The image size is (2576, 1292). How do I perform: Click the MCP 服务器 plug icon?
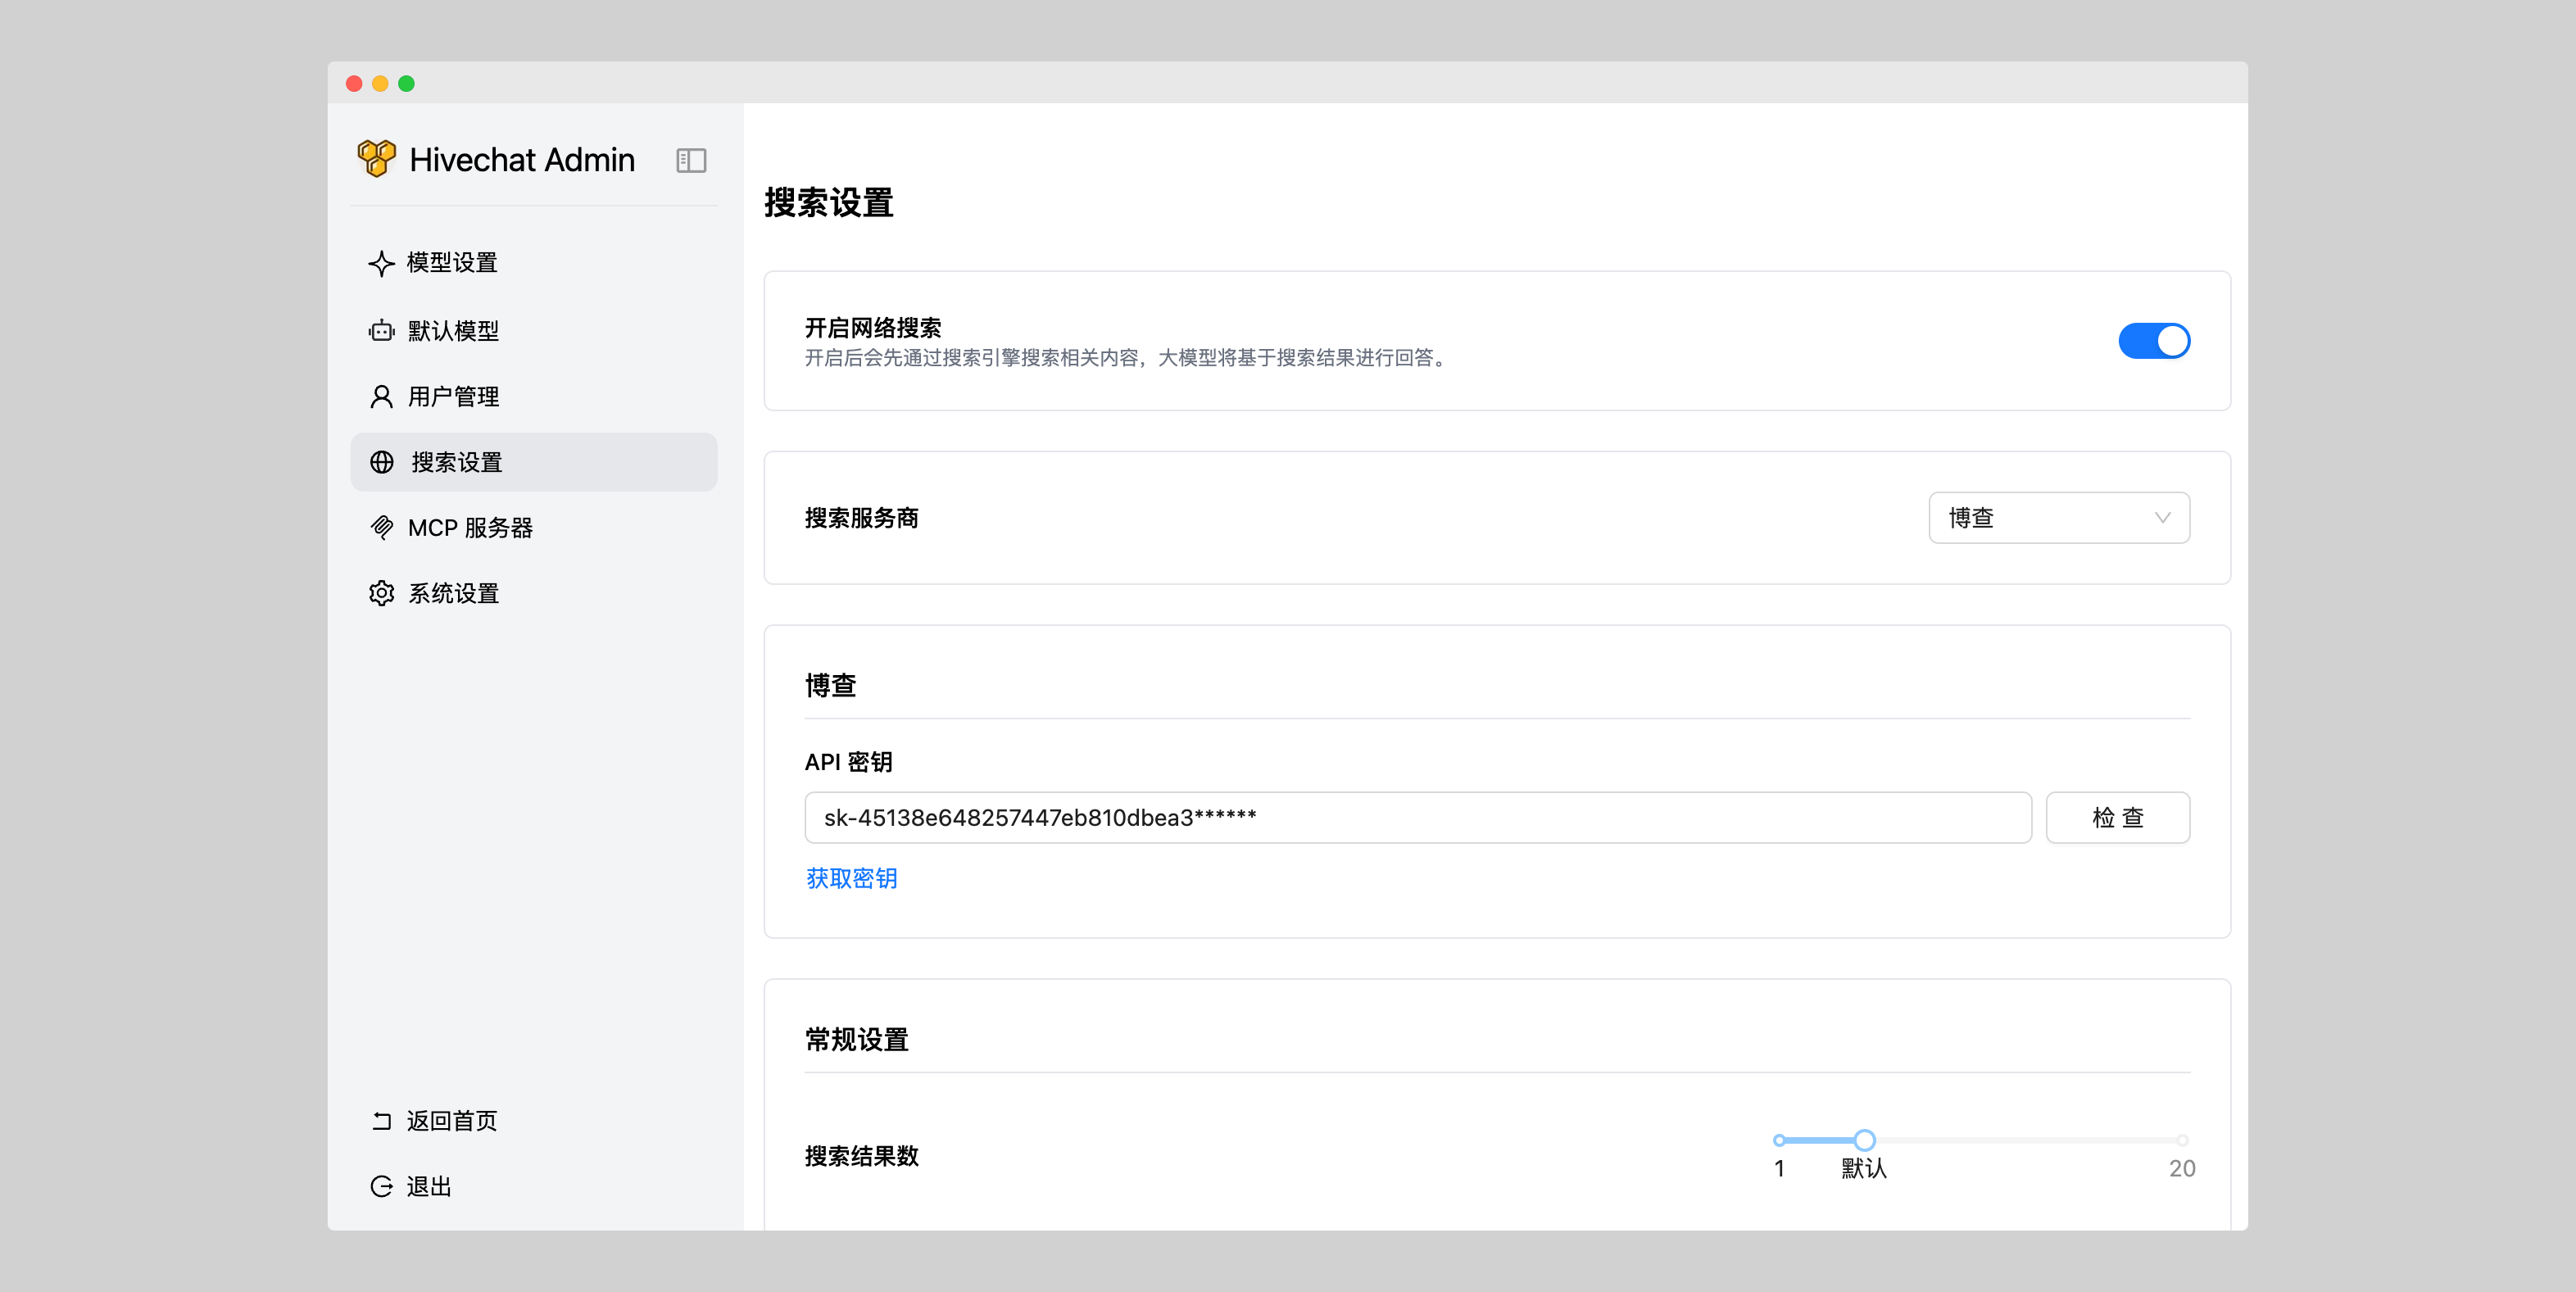tap(381, 527)
